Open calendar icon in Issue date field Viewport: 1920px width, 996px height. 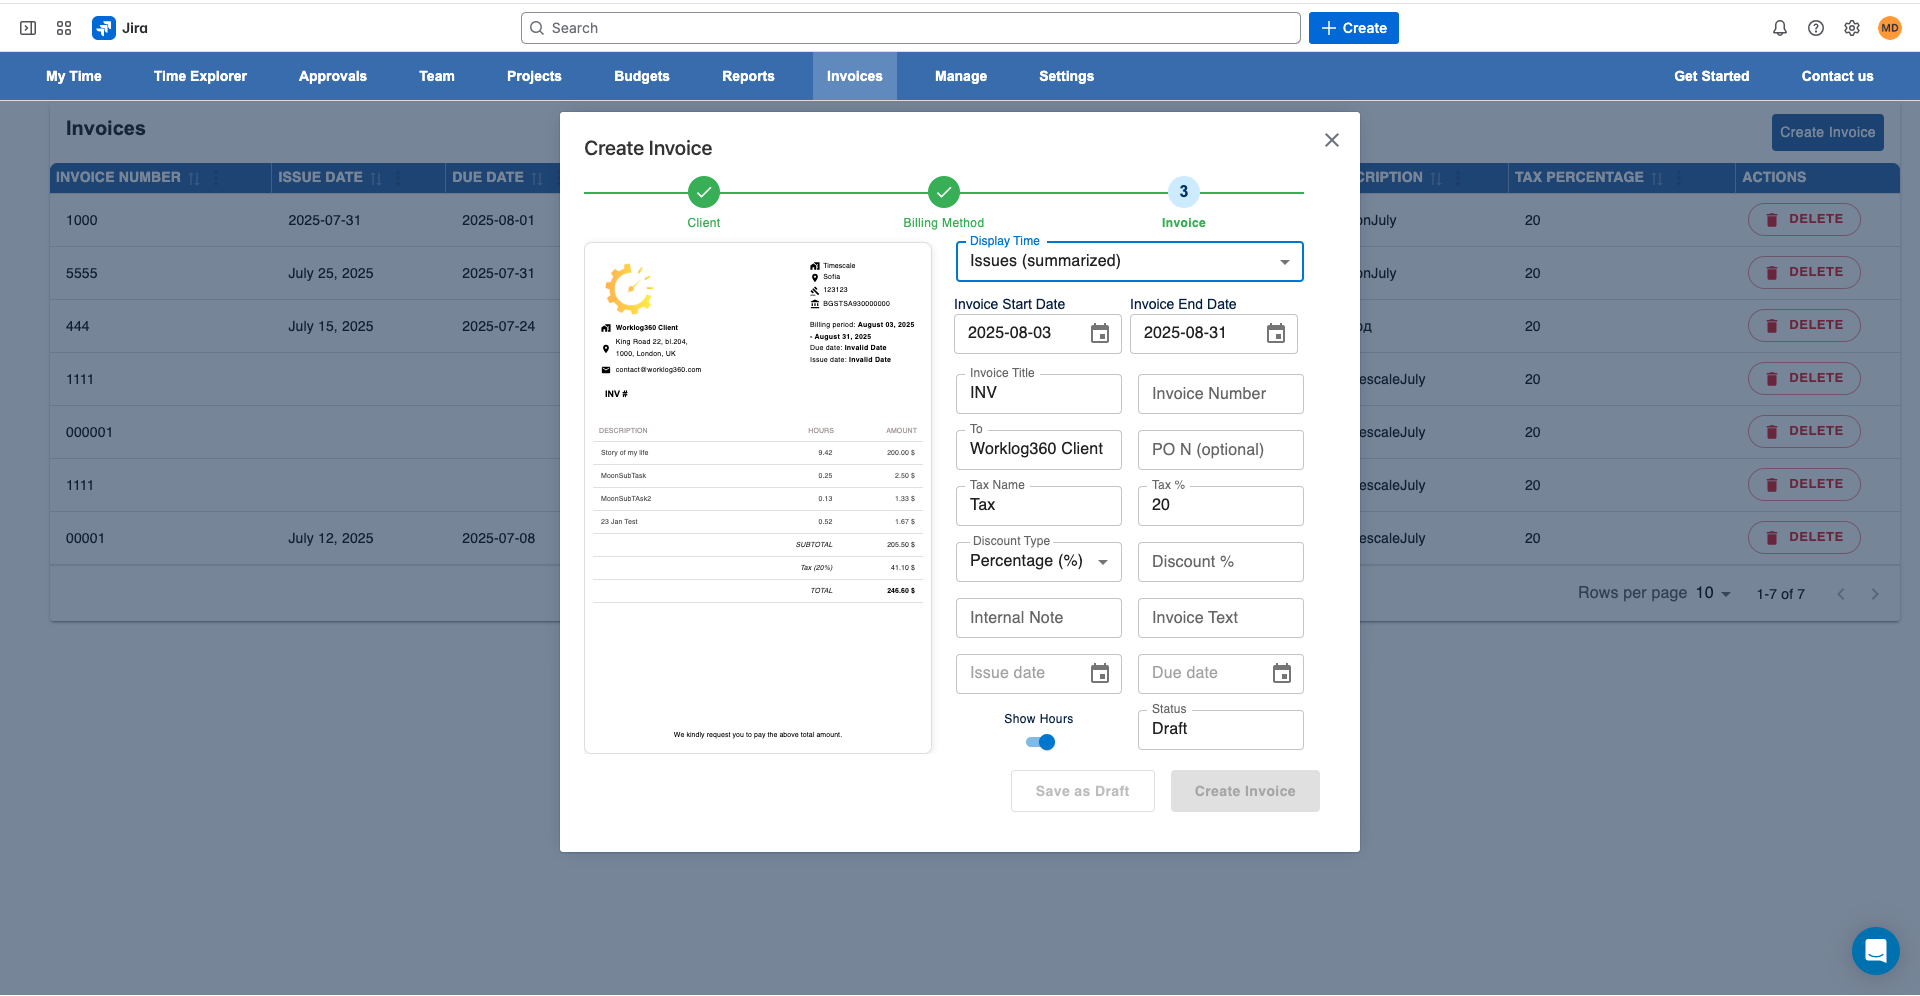point(1100,673)
